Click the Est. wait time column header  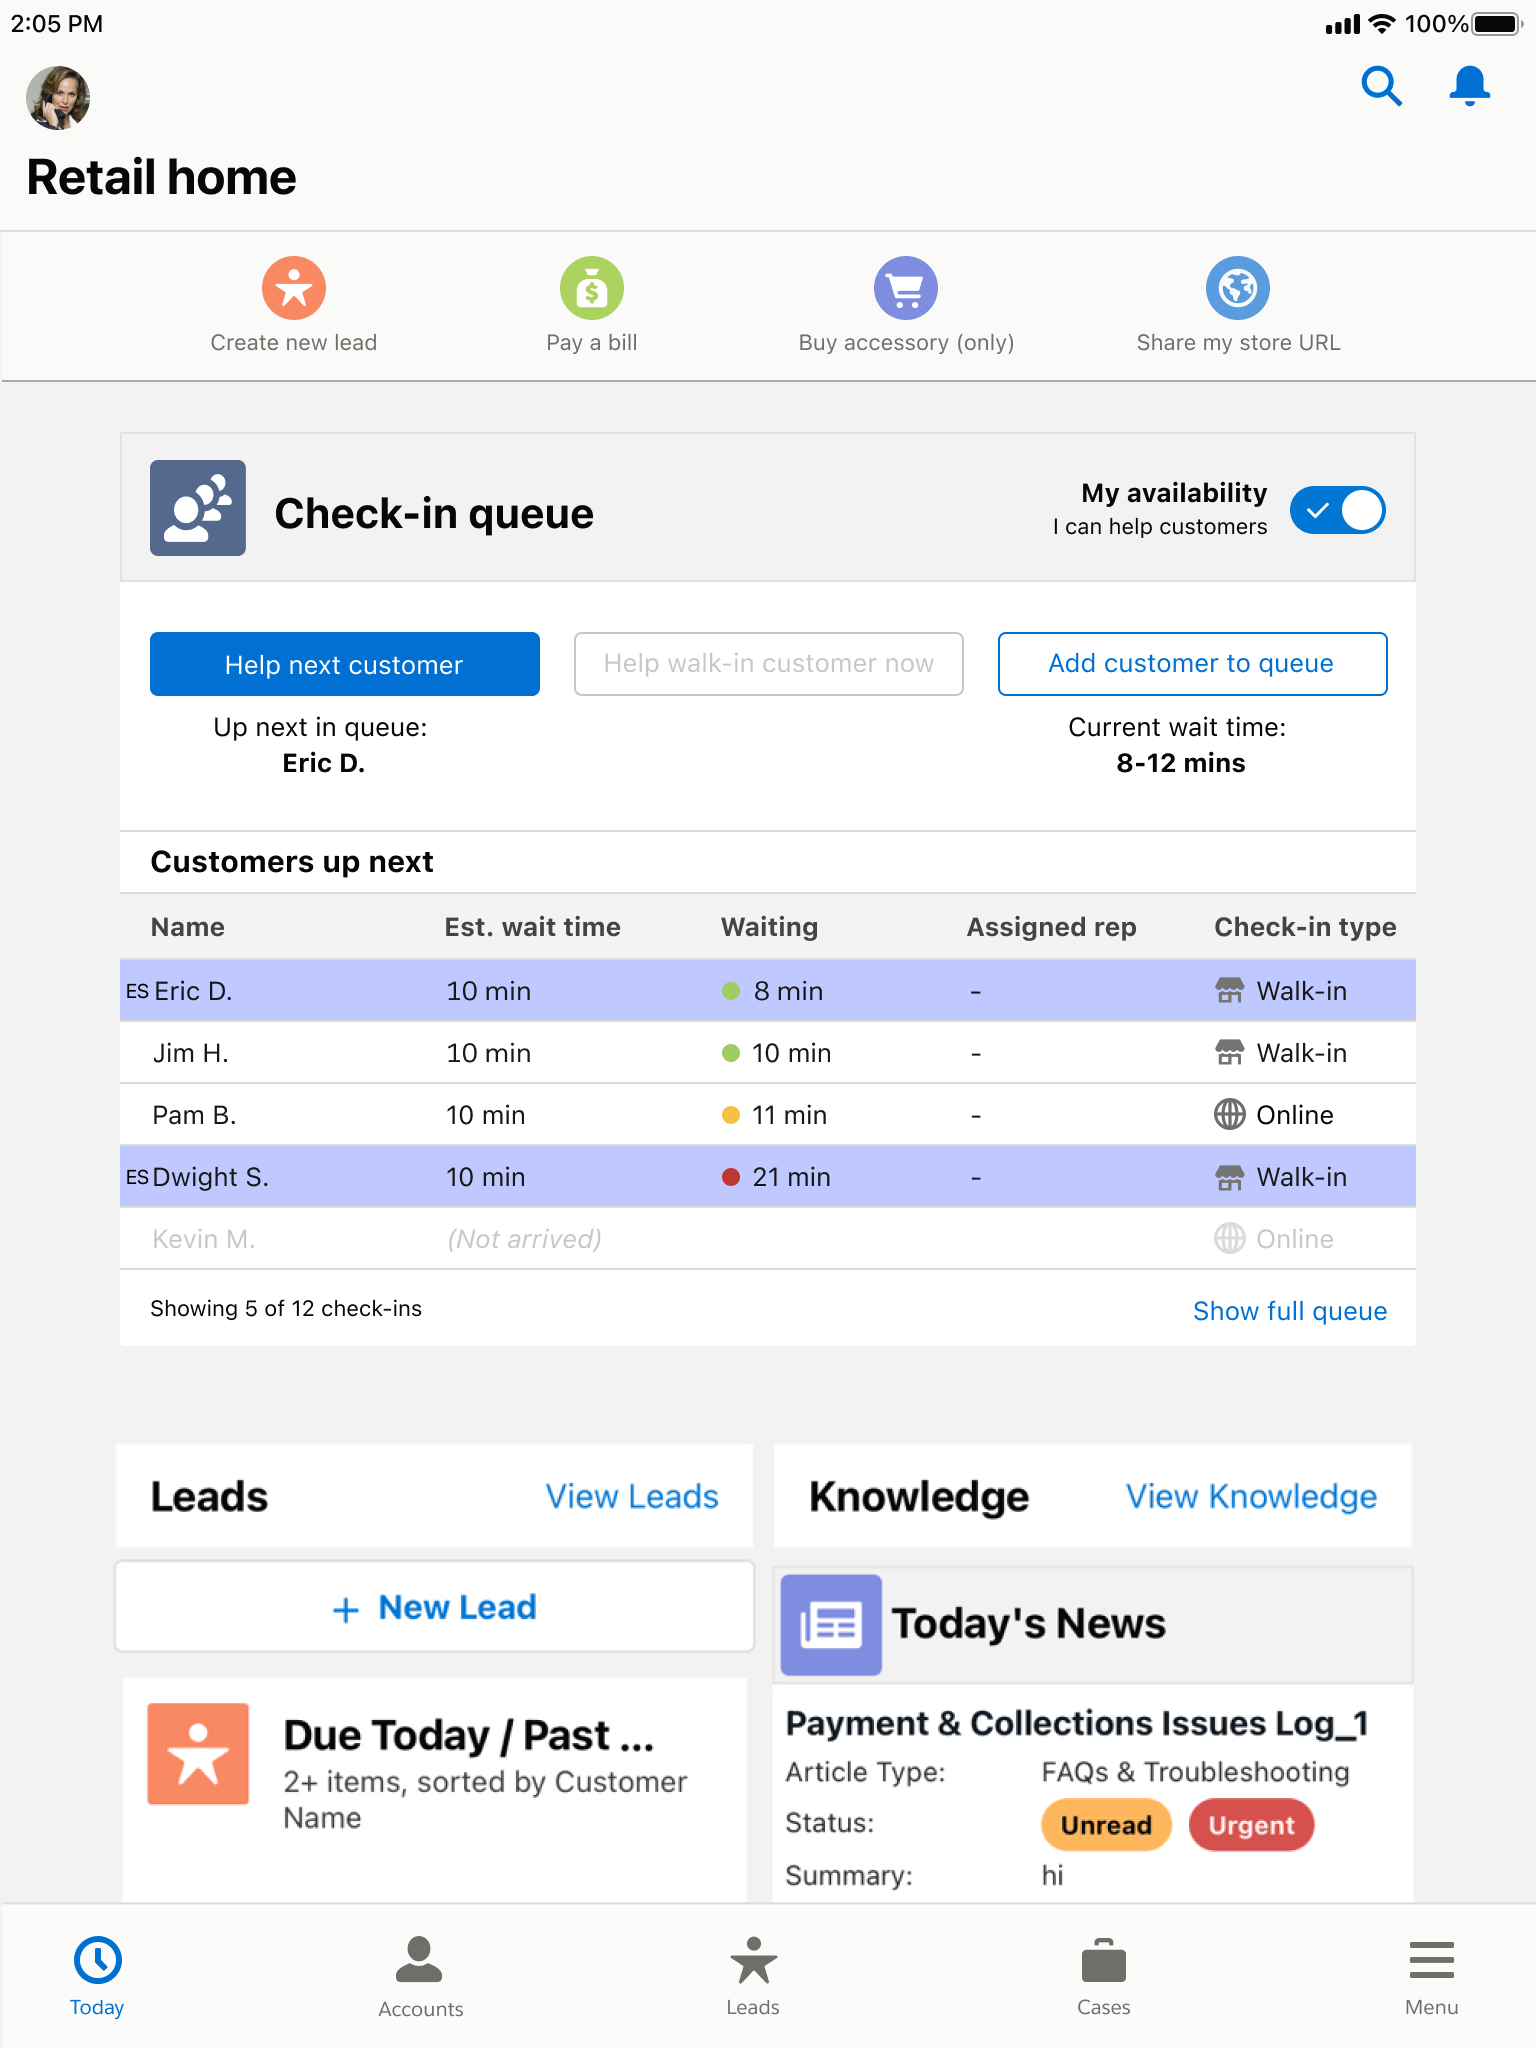[532, 927]
